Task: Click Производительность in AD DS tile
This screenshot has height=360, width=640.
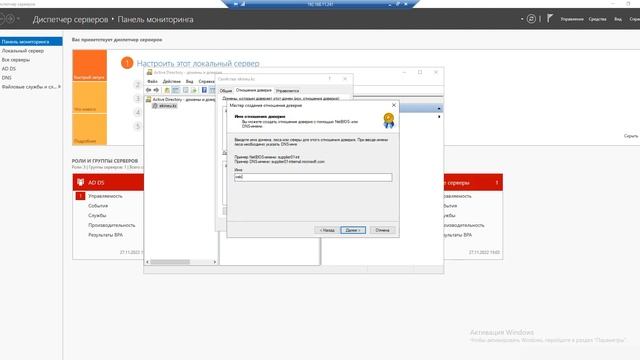Action: click(x=111, y=225)
